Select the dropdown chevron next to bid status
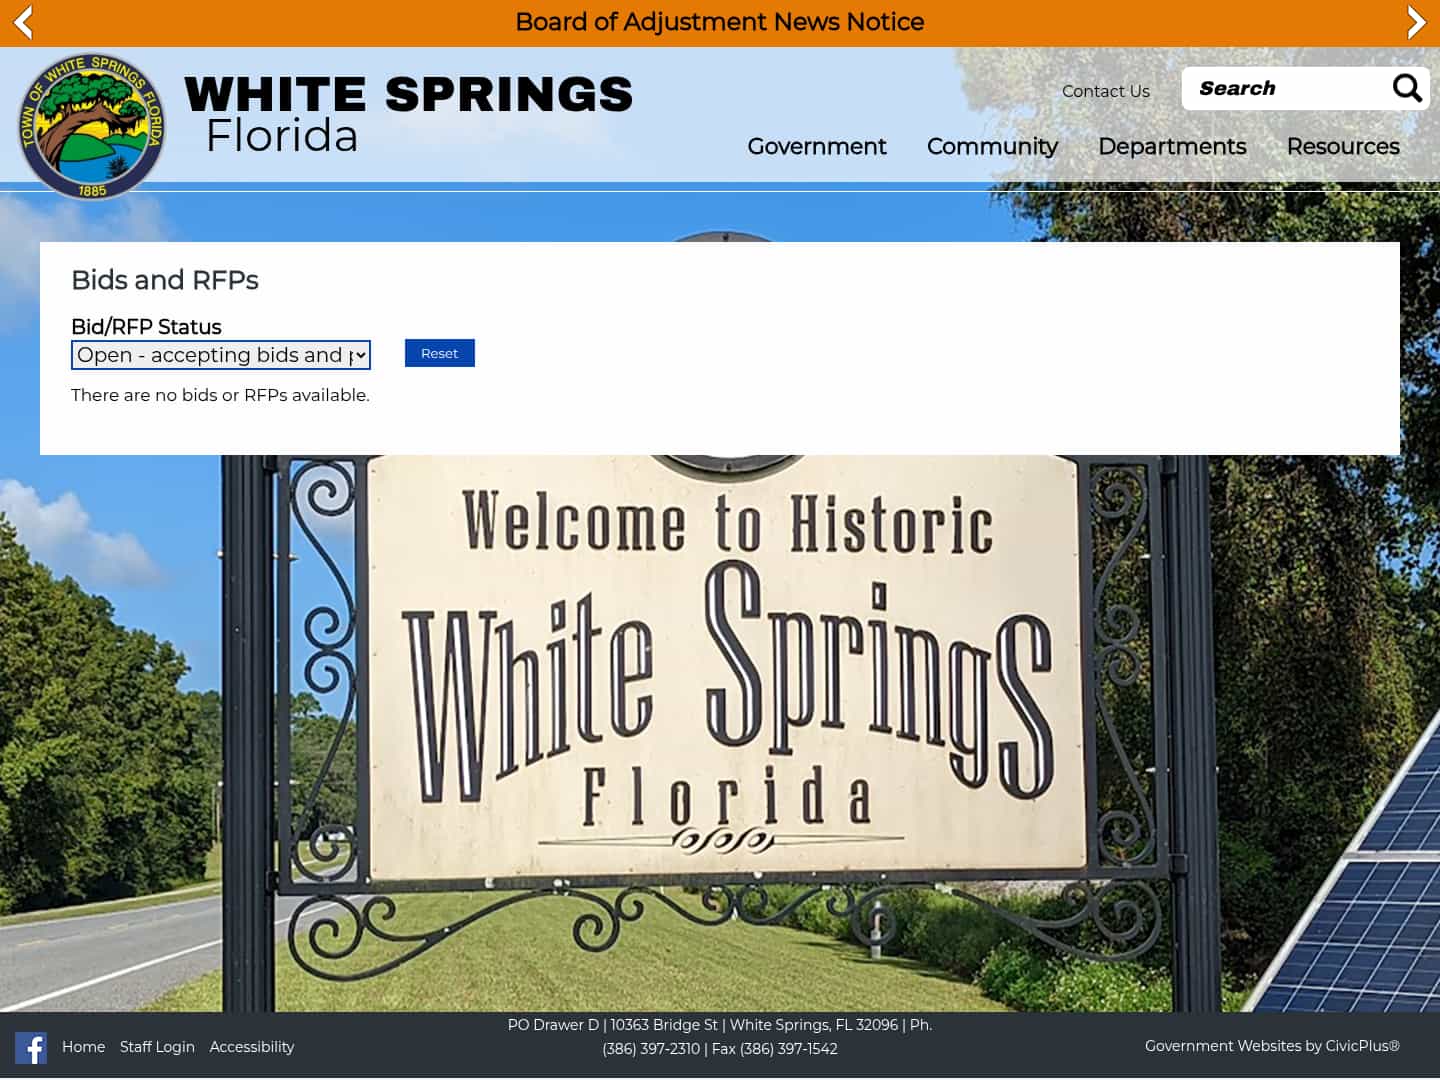This screenshot has width=1440, height=1080. click(360, 355)
